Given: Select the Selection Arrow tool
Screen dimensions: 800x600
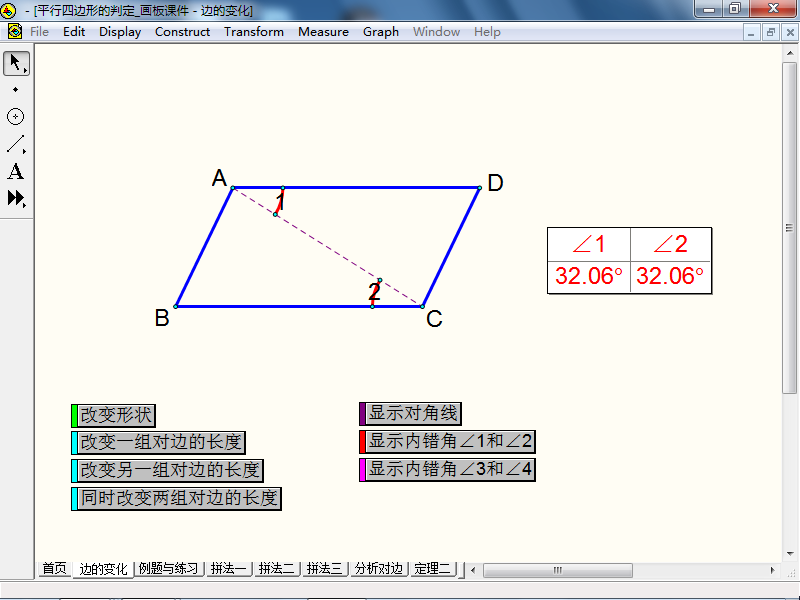Looking at the screenshot, I should 16,63.
